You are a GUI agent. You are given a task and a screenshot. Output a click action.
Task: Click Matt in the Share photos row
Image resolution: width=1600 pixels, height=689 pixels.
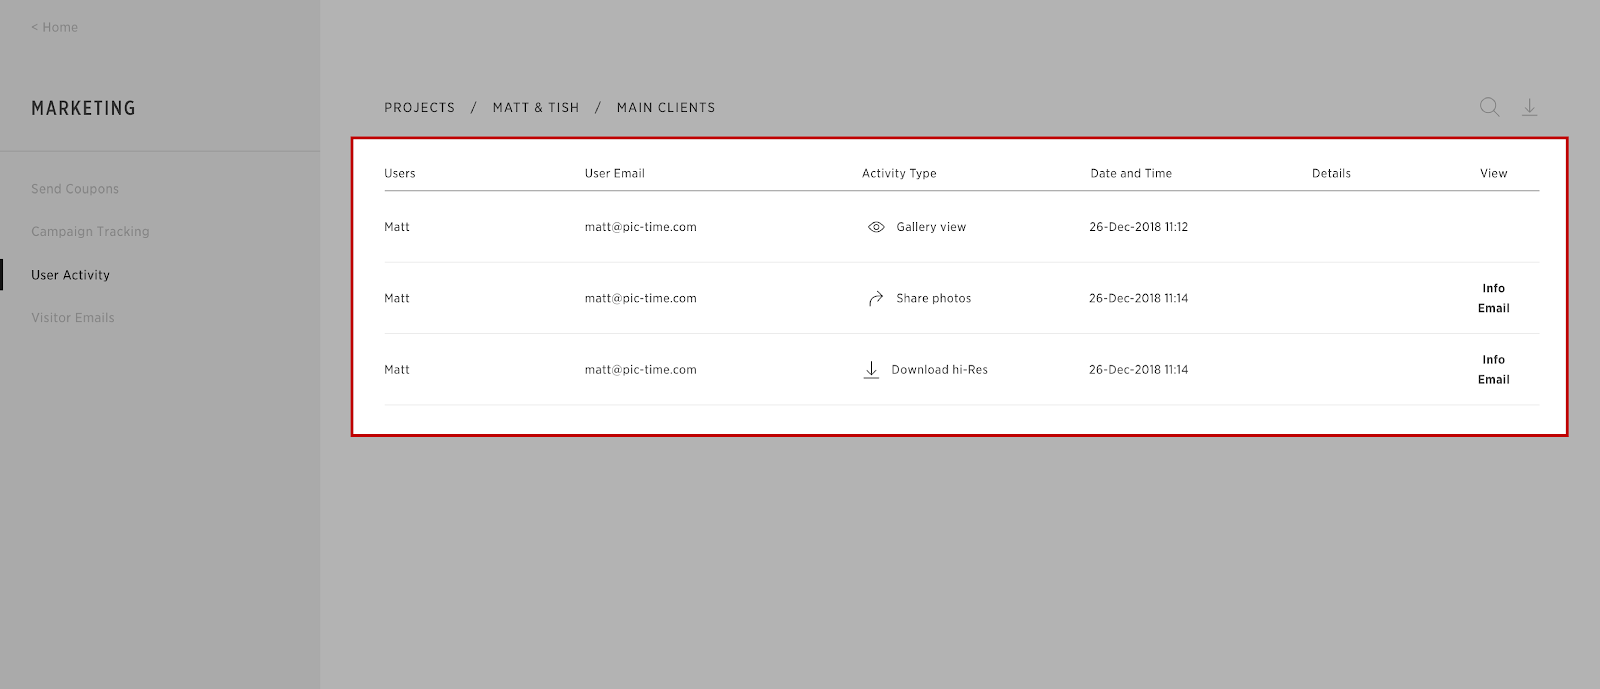(x=397, y=298)
